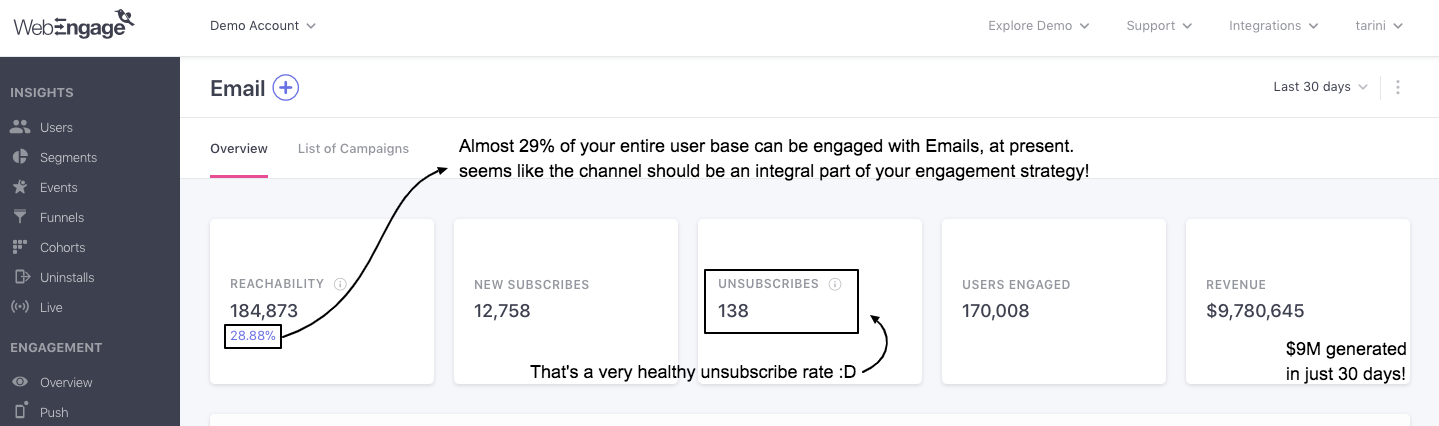Open Users from the sidebar icon

pyautogui.click(x=20, y=127)
